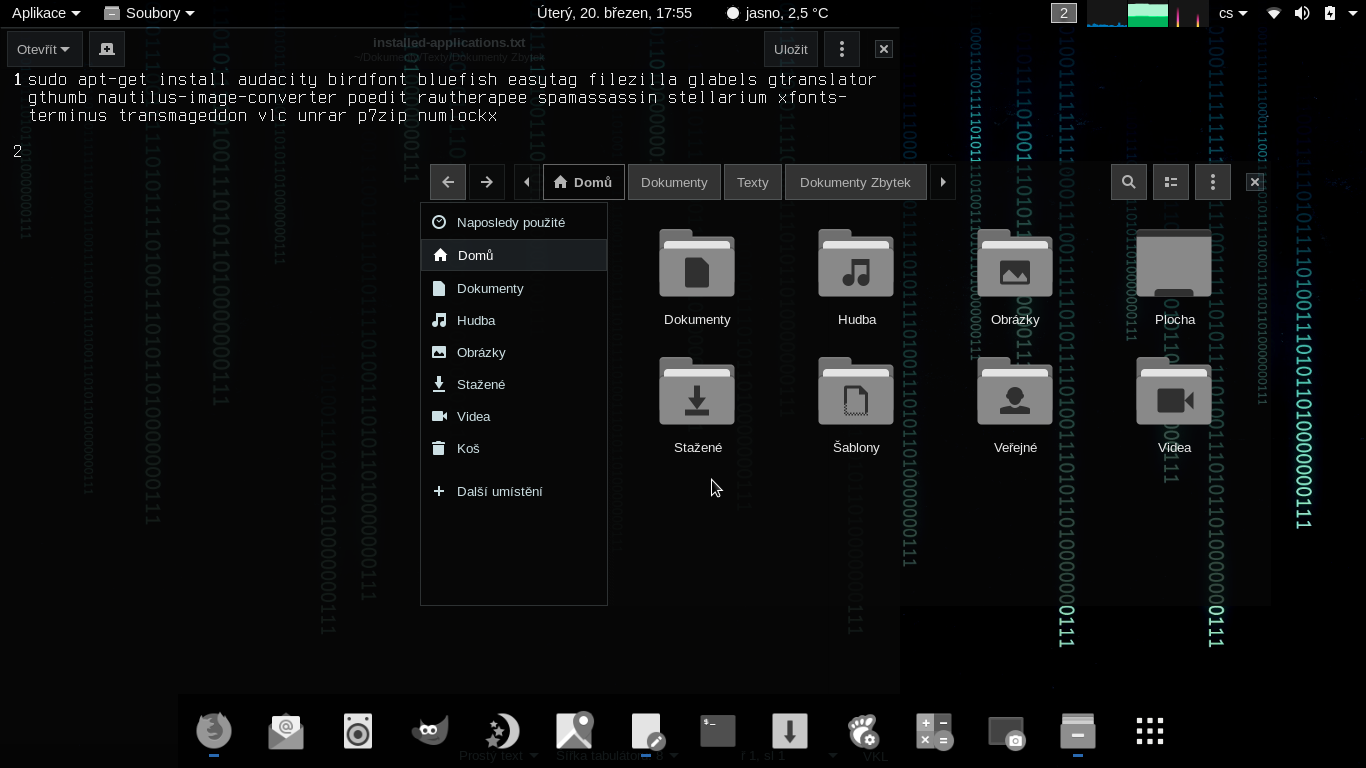Viewport: 1366px width, 768px height.
Task: Open the Hudba folder icon
Action: (856, 264)
